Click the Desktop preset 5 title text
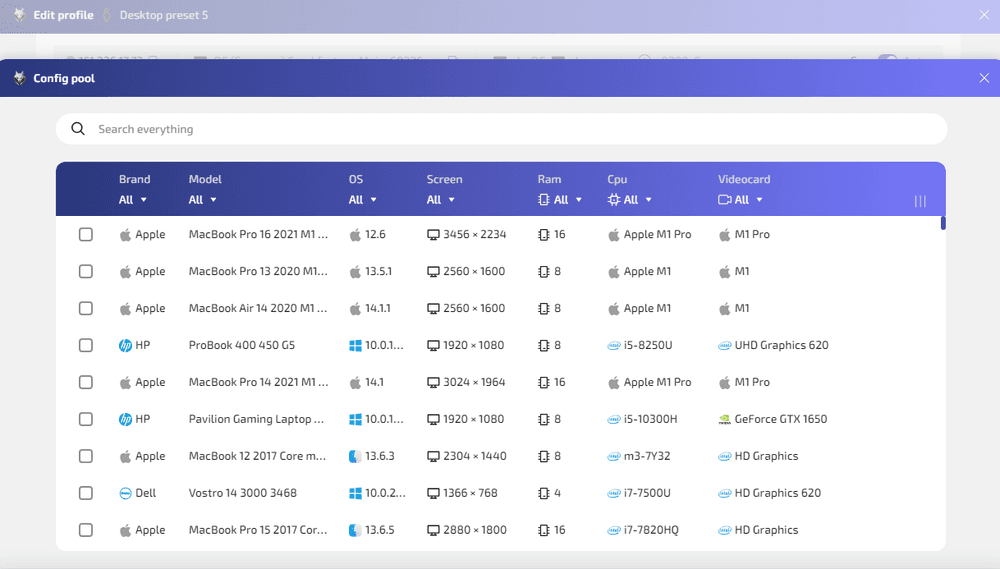This screenshot has height=569, width=1000. coord(164,15)
